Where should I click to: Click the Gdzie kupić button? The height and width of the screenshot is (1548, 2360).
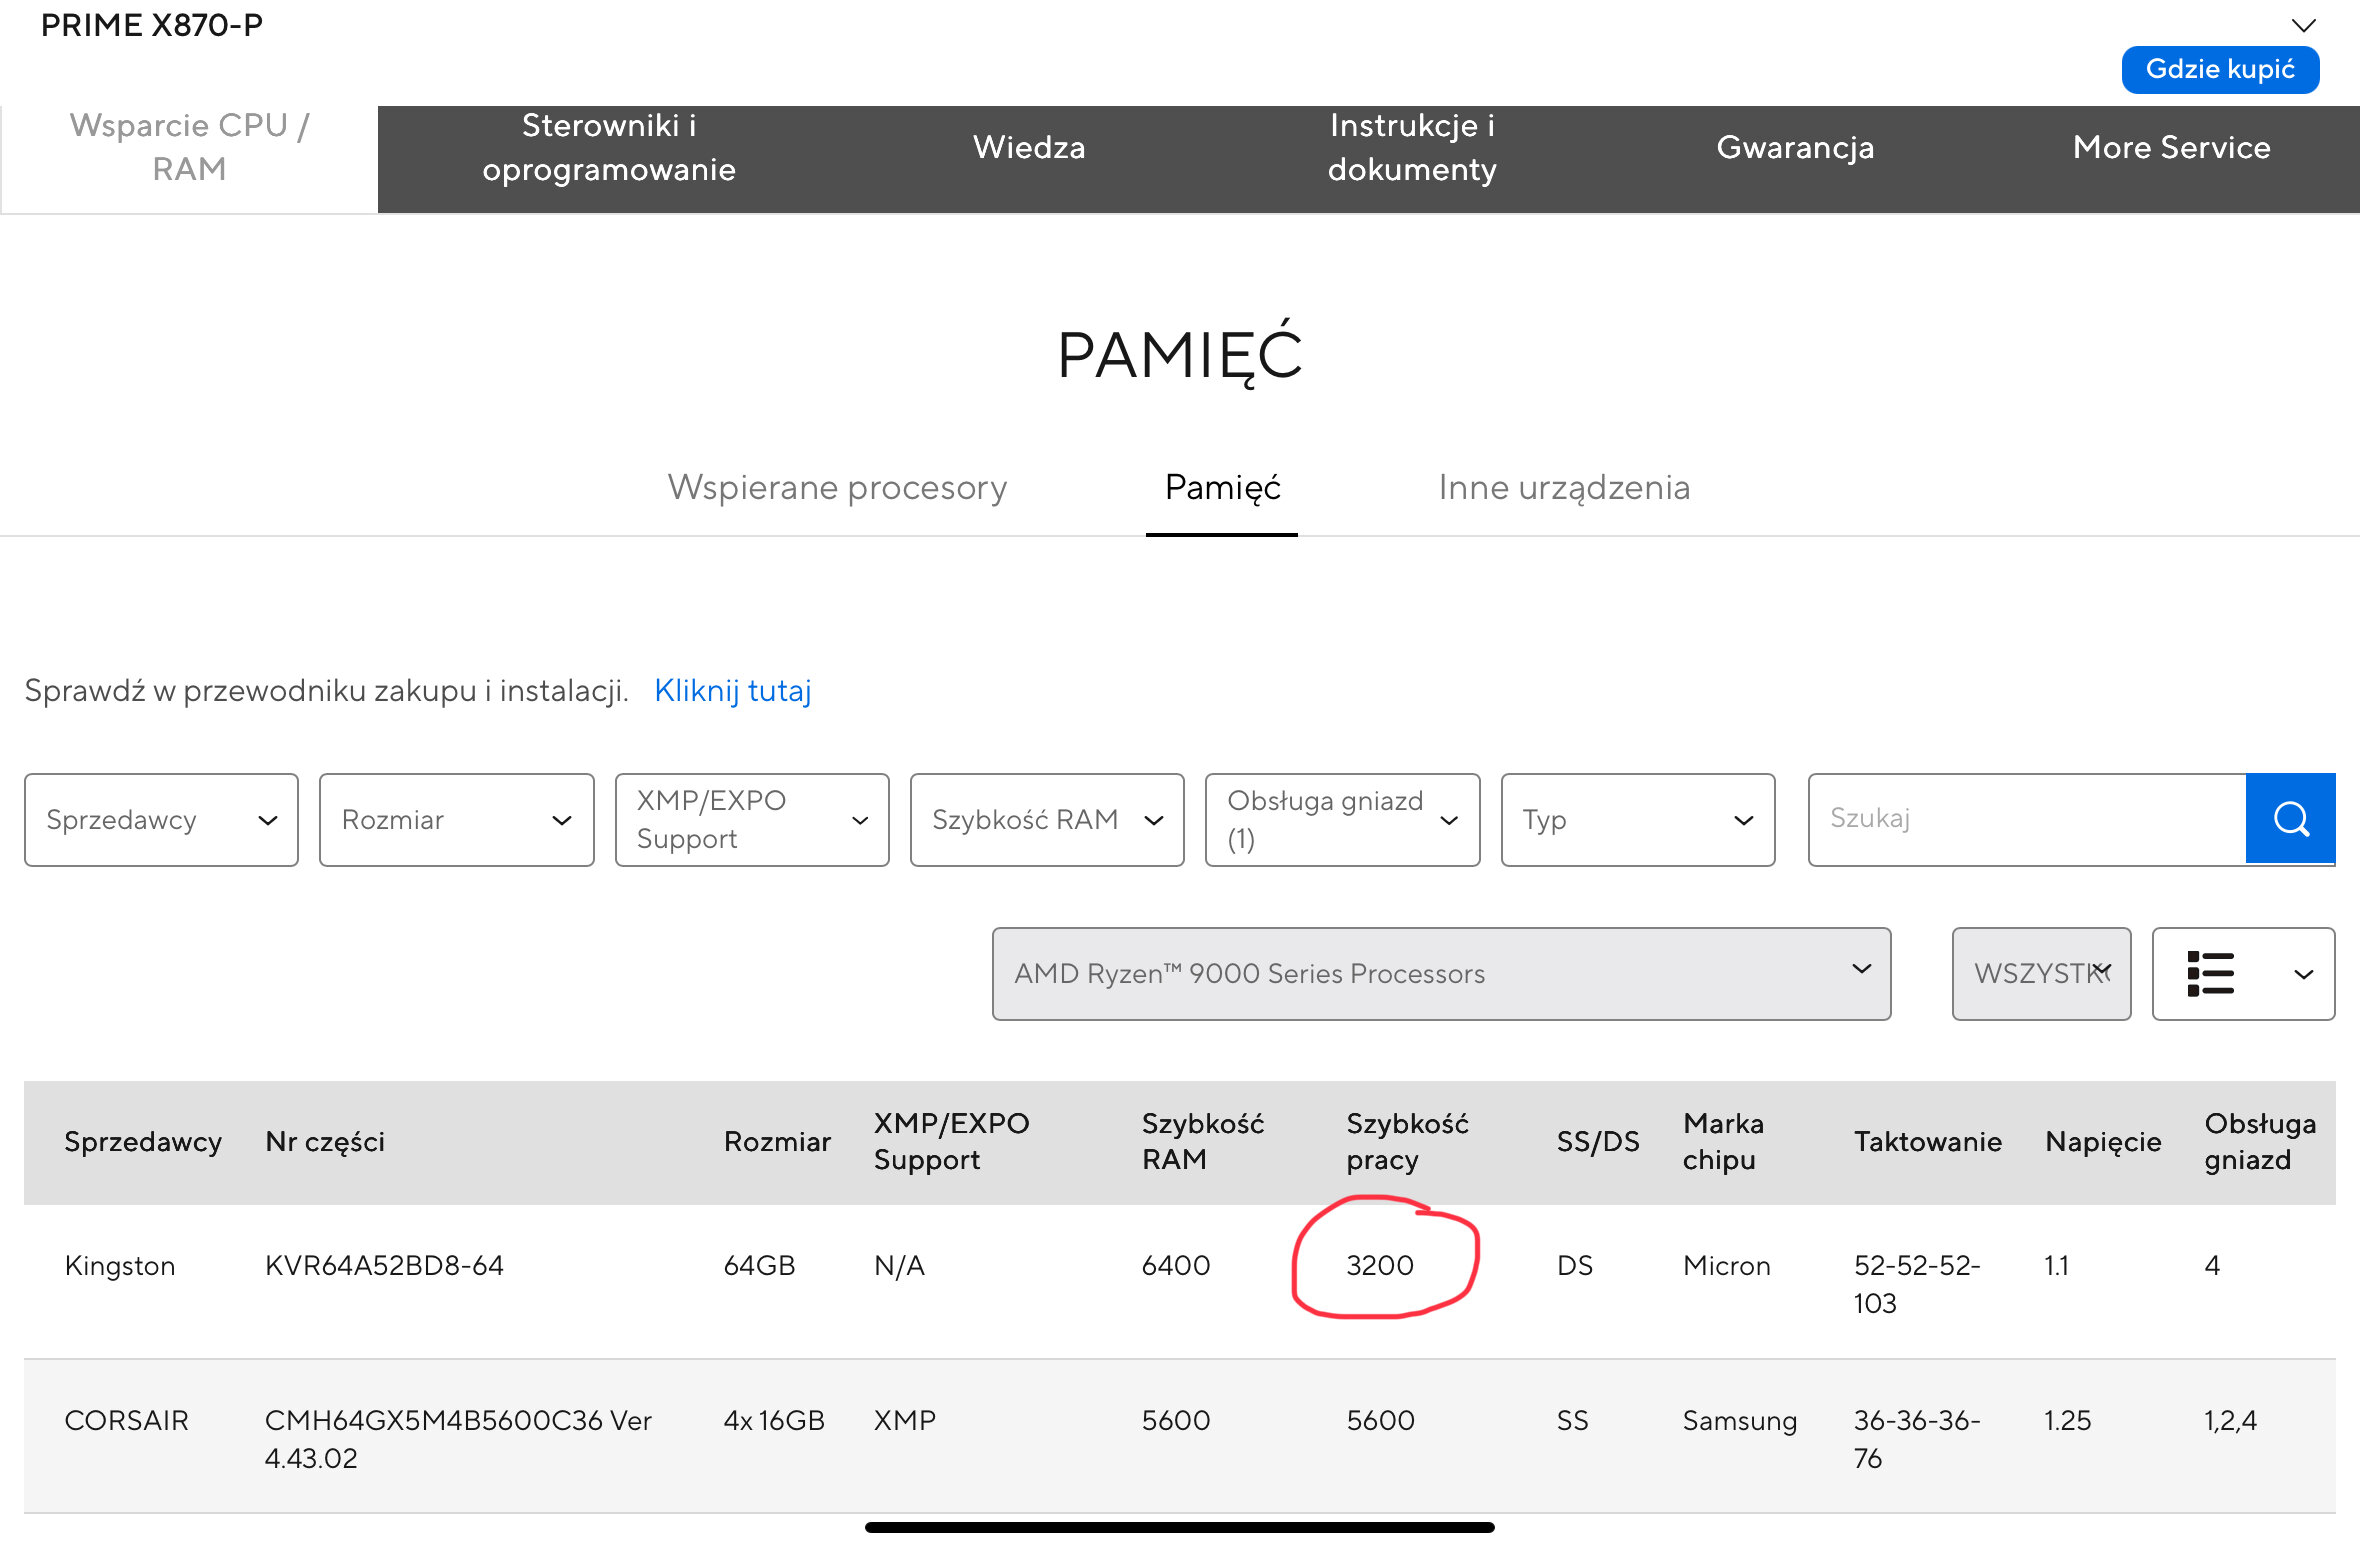(2220, 69)
